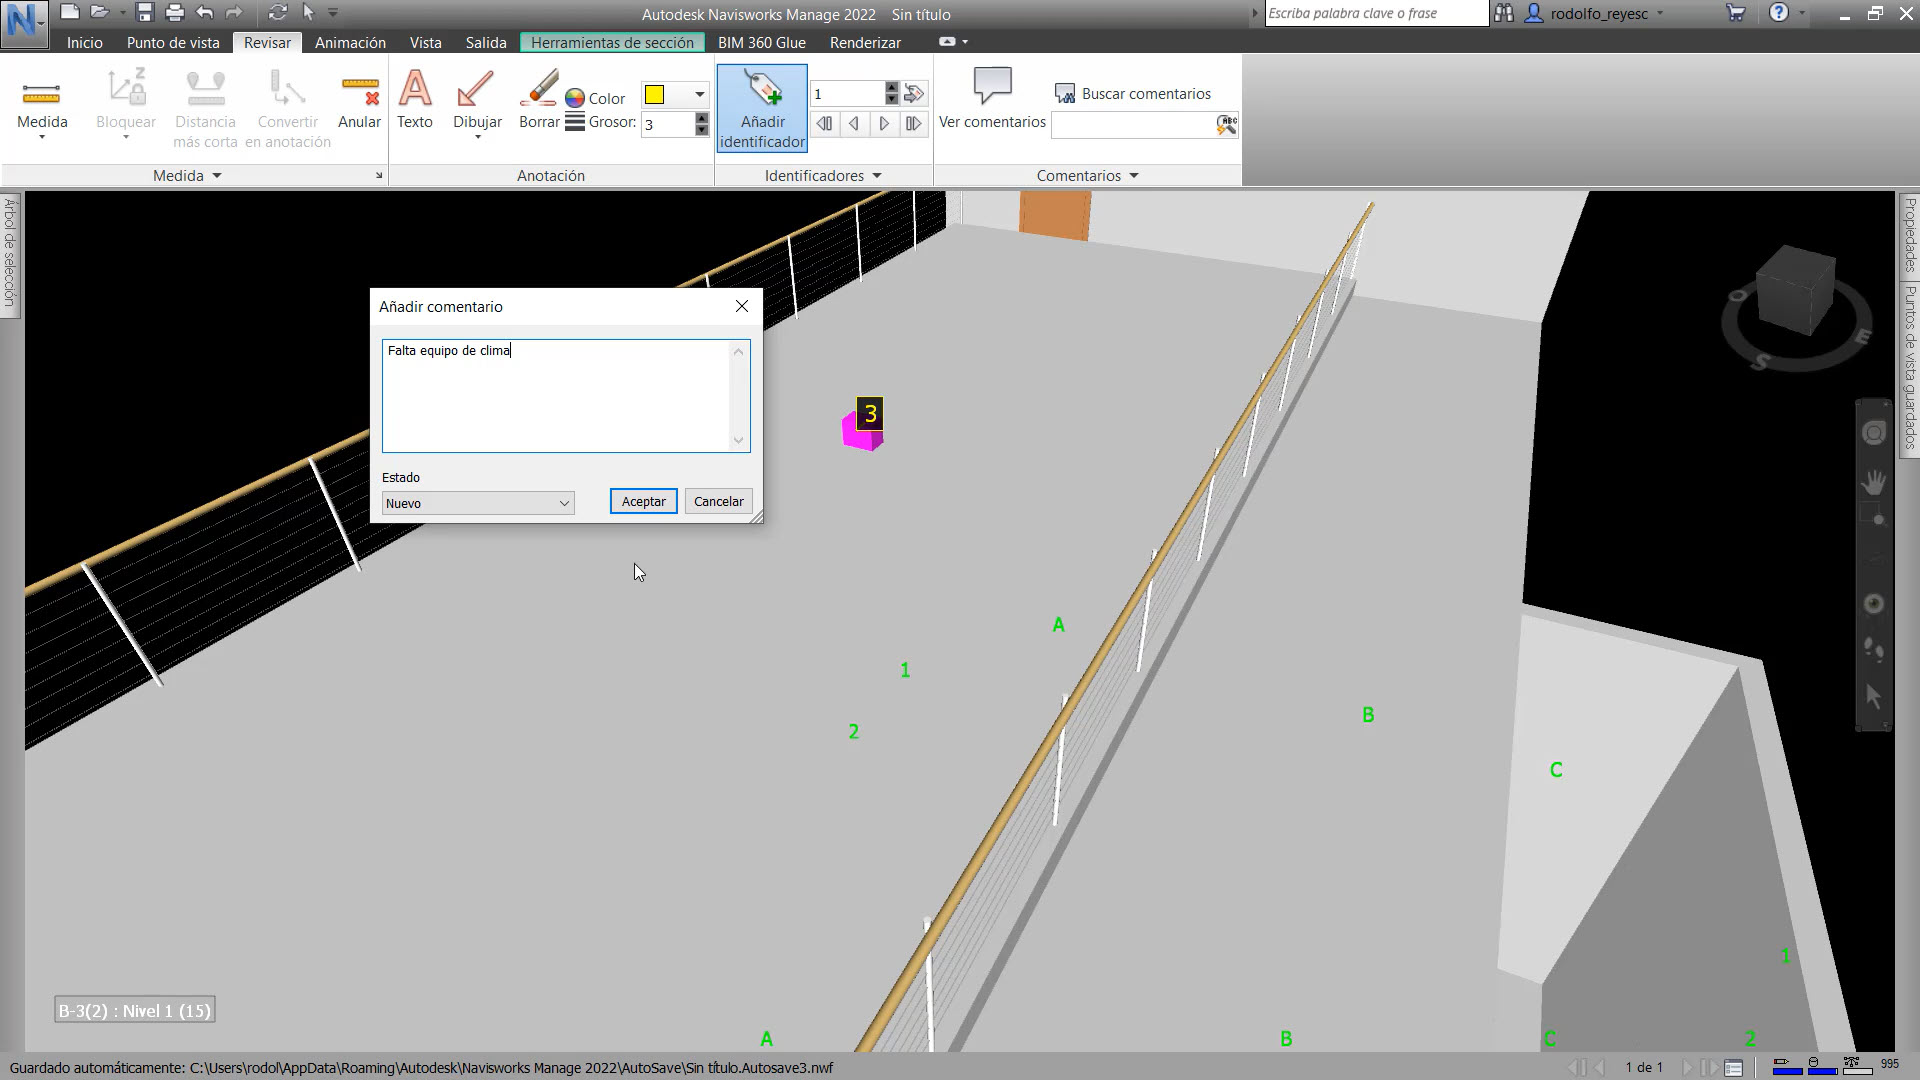
Task: Click Cancelar to dismiss the comment dialog
Action: [718, 501]
